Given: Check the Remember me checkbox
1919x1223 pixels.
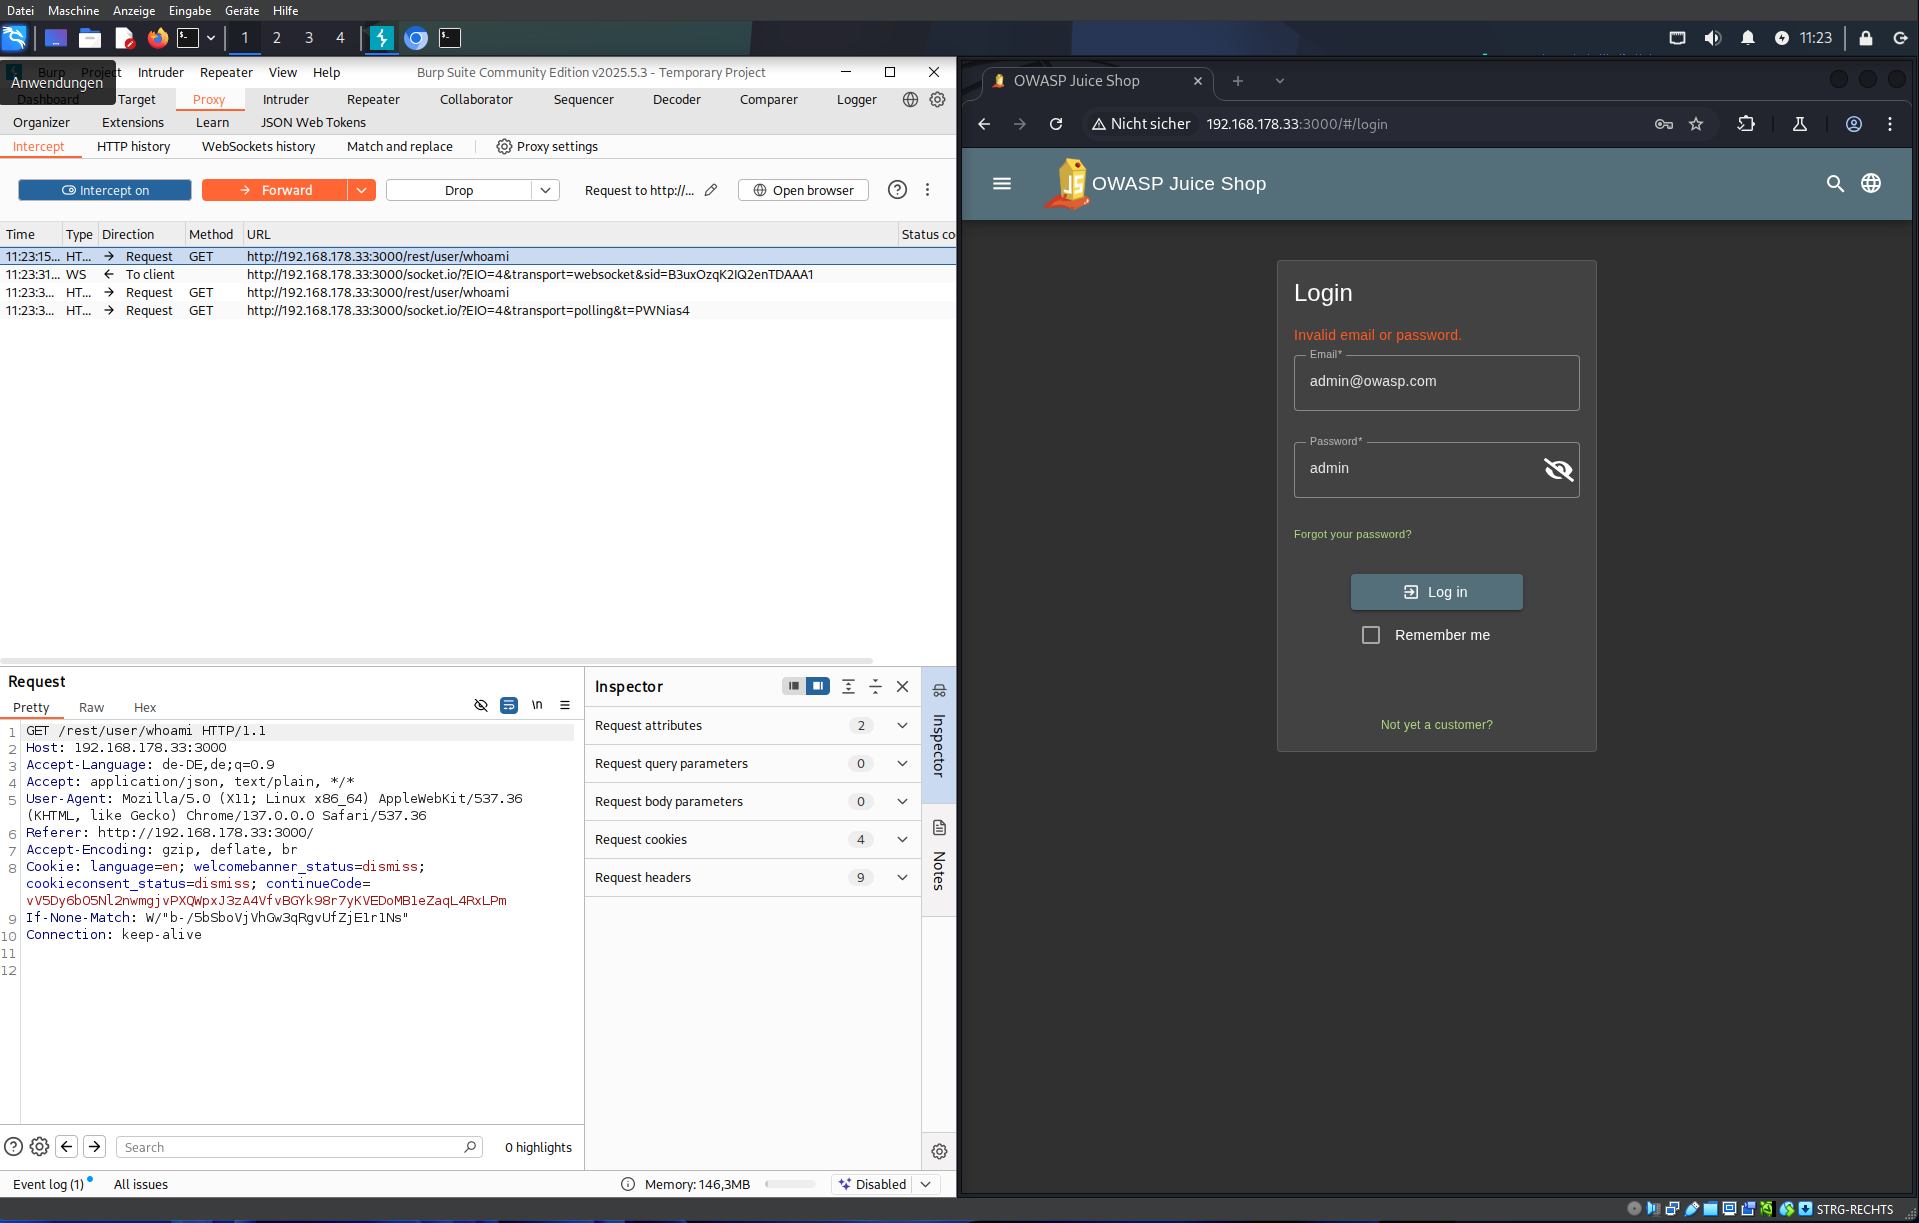Looking at the screenshot, I should point(1371,635).
